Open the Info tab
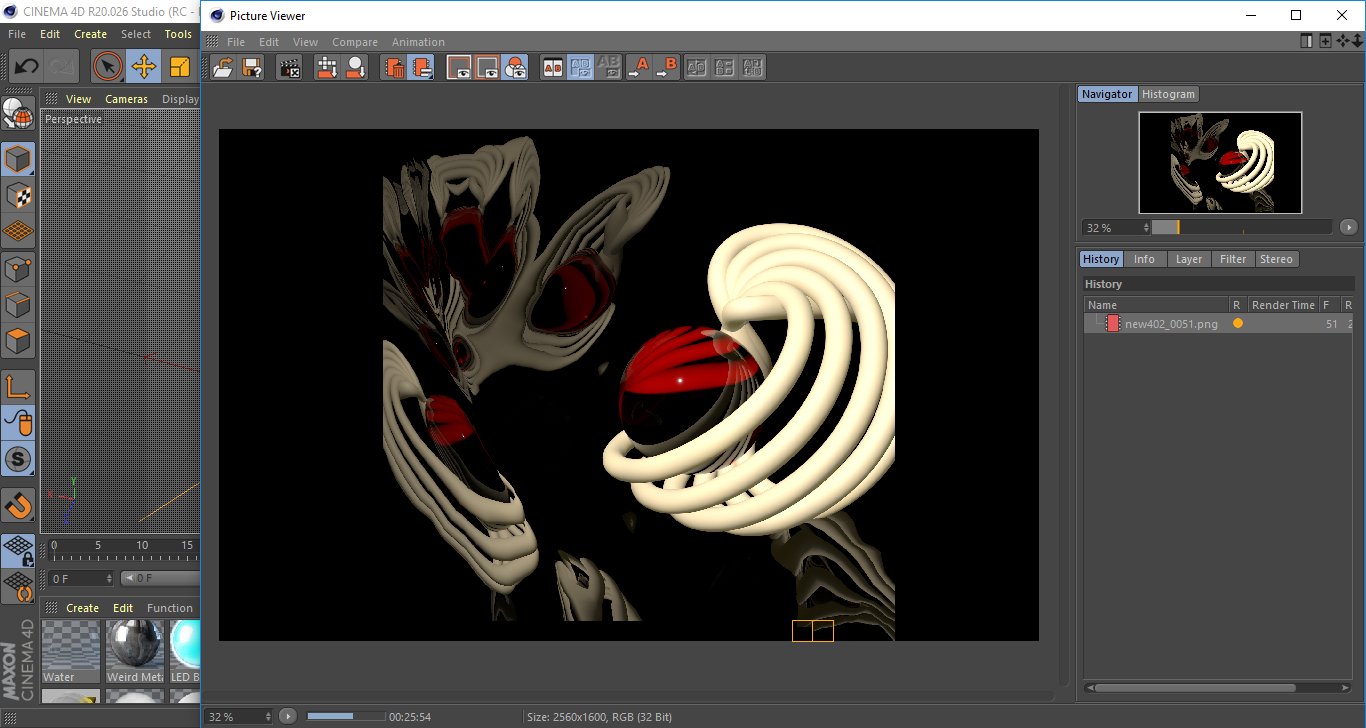 pyautogui.click(x=1144, y=259)
